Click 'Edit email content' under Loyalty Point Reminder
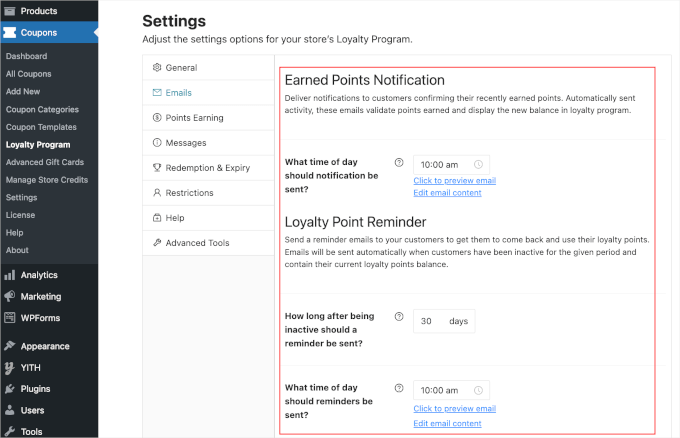Screen dimensions: 680x438 pos(447,424)
